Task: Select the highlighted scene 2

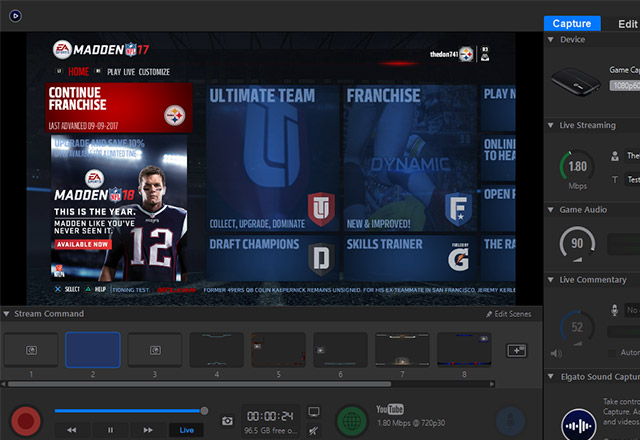Action: [93, 350]
